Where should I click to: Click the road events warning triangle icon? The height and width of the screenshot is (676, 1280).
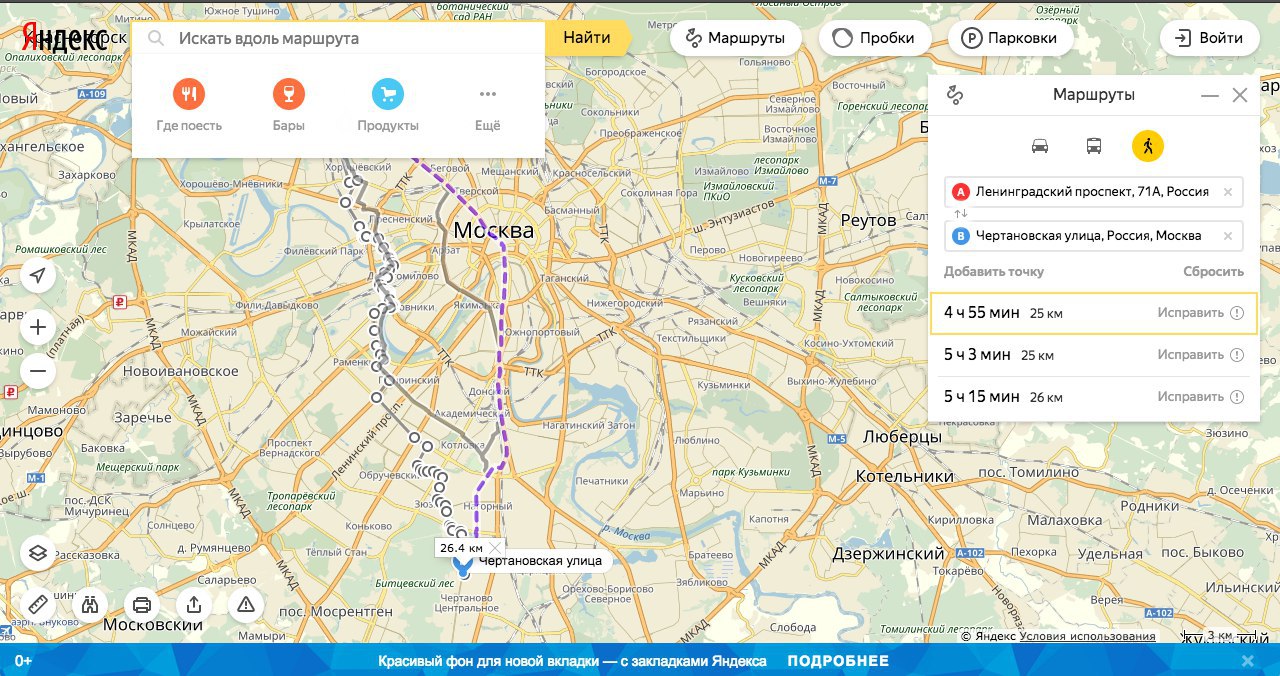tap(246, 604)
